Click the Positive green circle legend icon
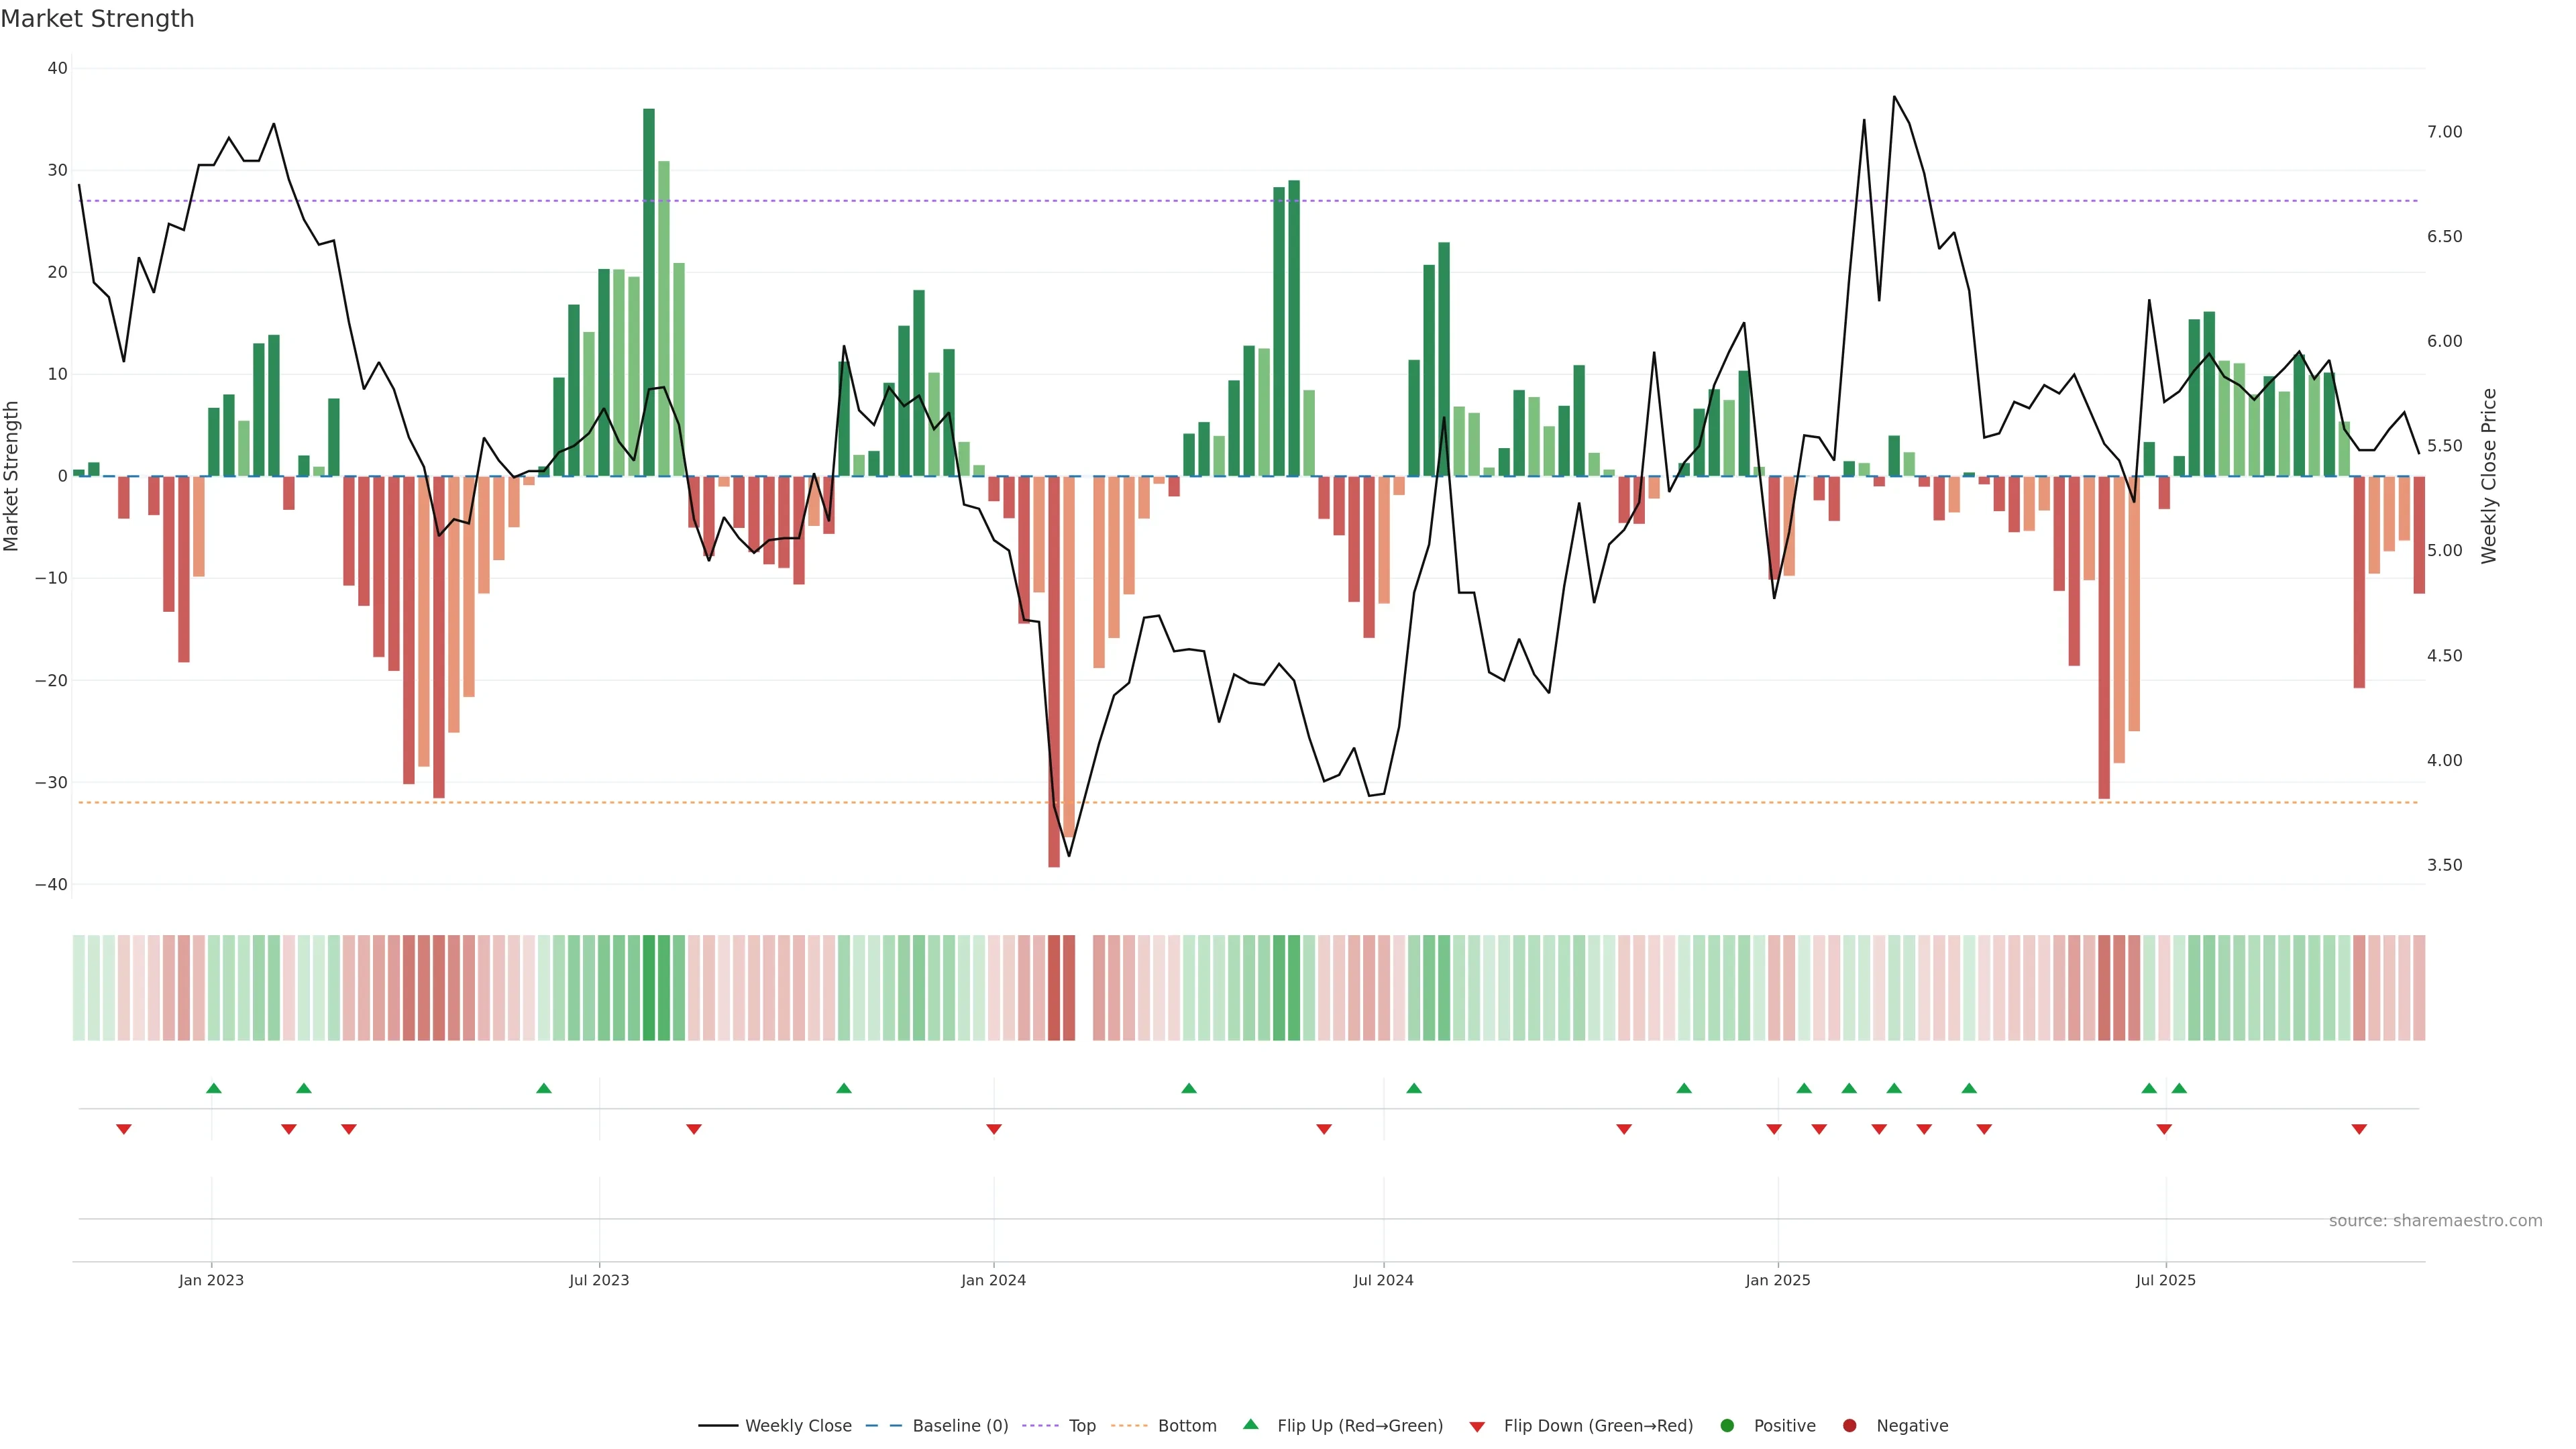Viewport: 2576px width, 1449px height. pos(1727,1426)
